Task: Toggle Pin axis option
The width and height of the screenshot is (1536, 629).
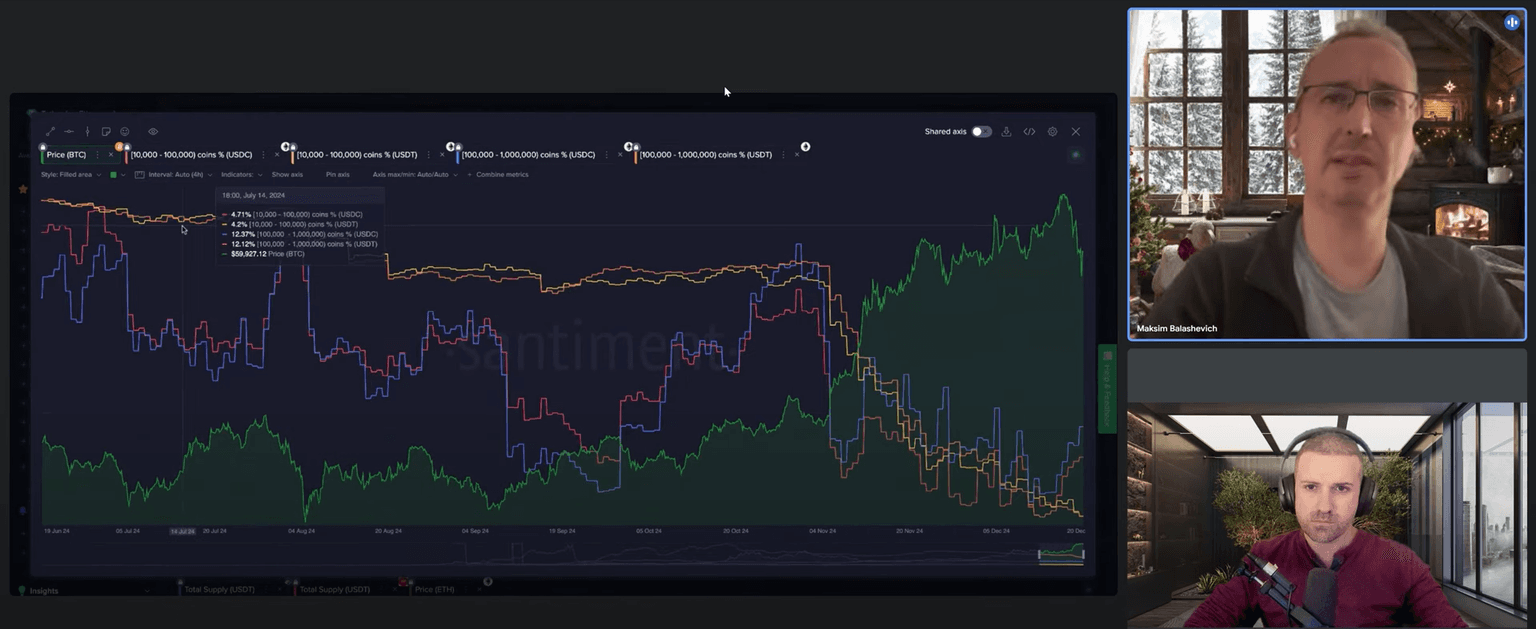Action: 337,175
